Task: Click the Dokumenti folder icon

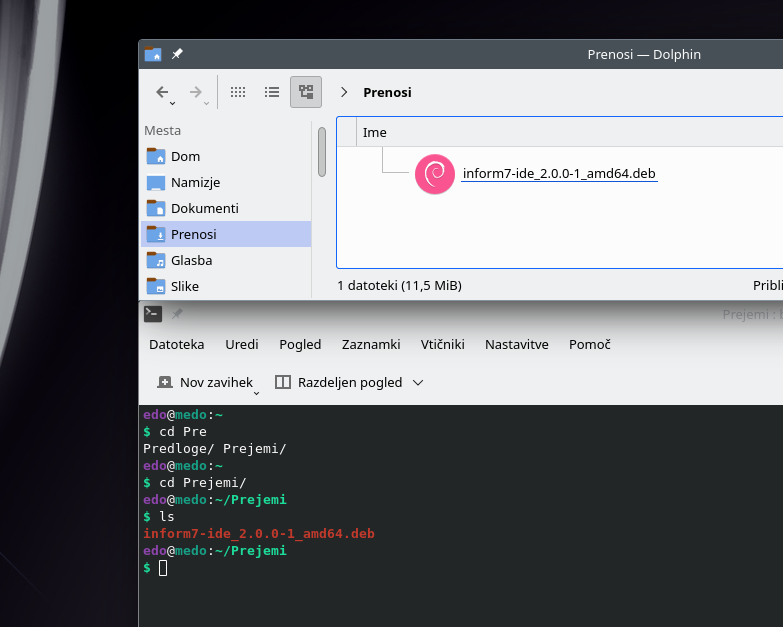Action: [x=156, y=208]
